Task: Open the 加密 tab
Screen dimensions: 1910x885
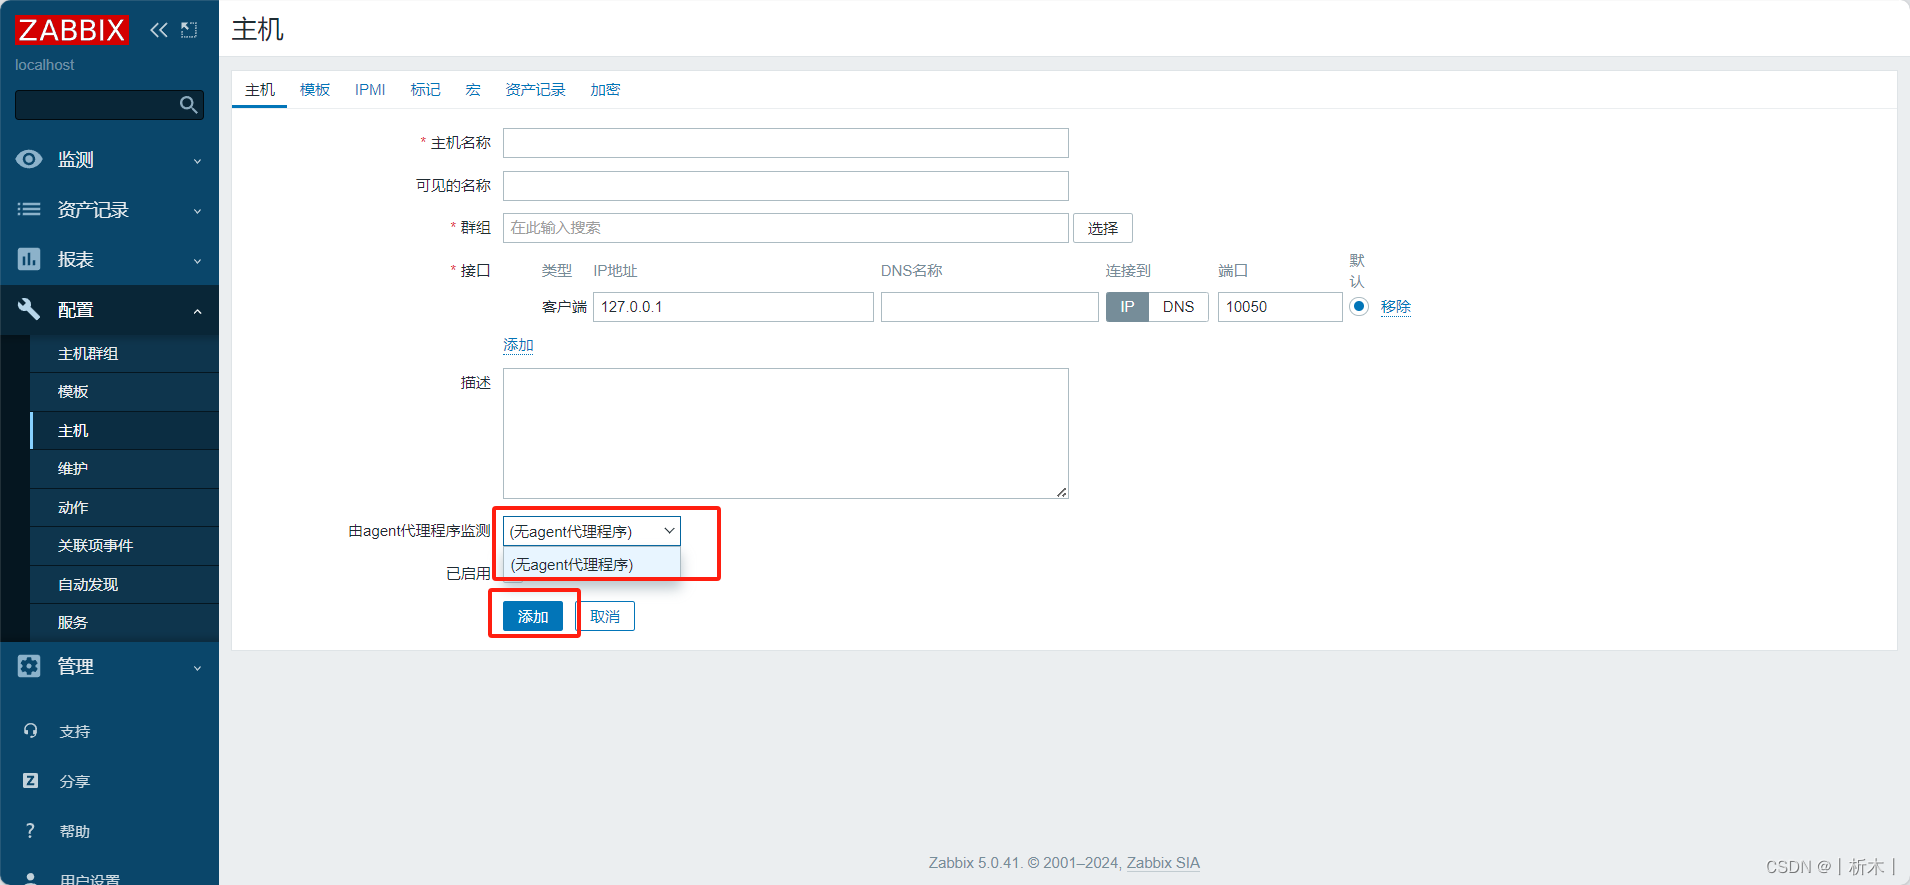Action: pos(605,90)
